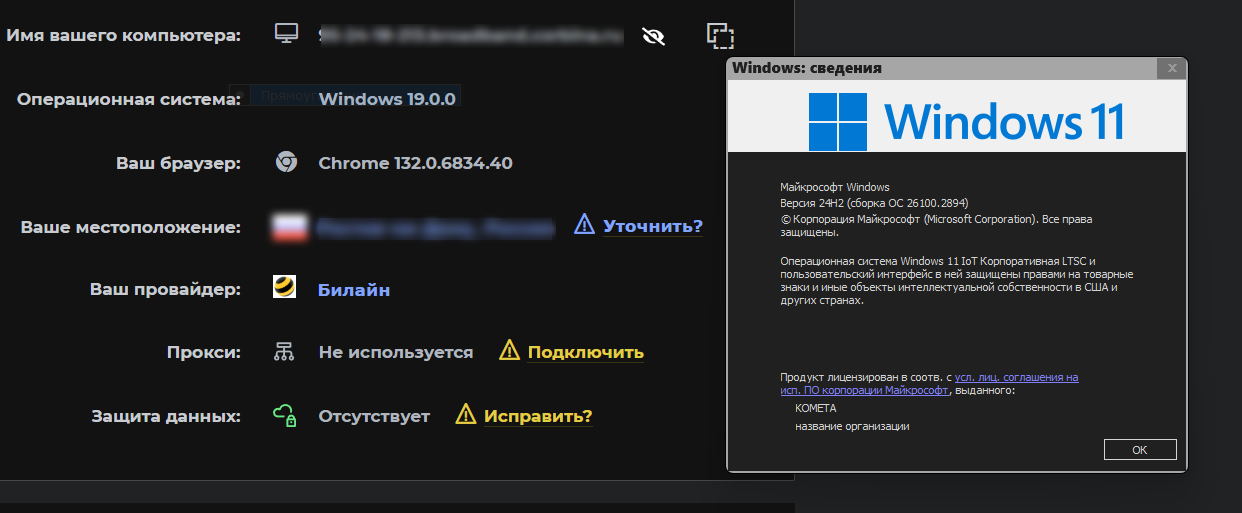This screenshot has height=513, width=1242.
Task: Click the Корпорация Майкрософт copyright line
Action: [x=936, y=225]
